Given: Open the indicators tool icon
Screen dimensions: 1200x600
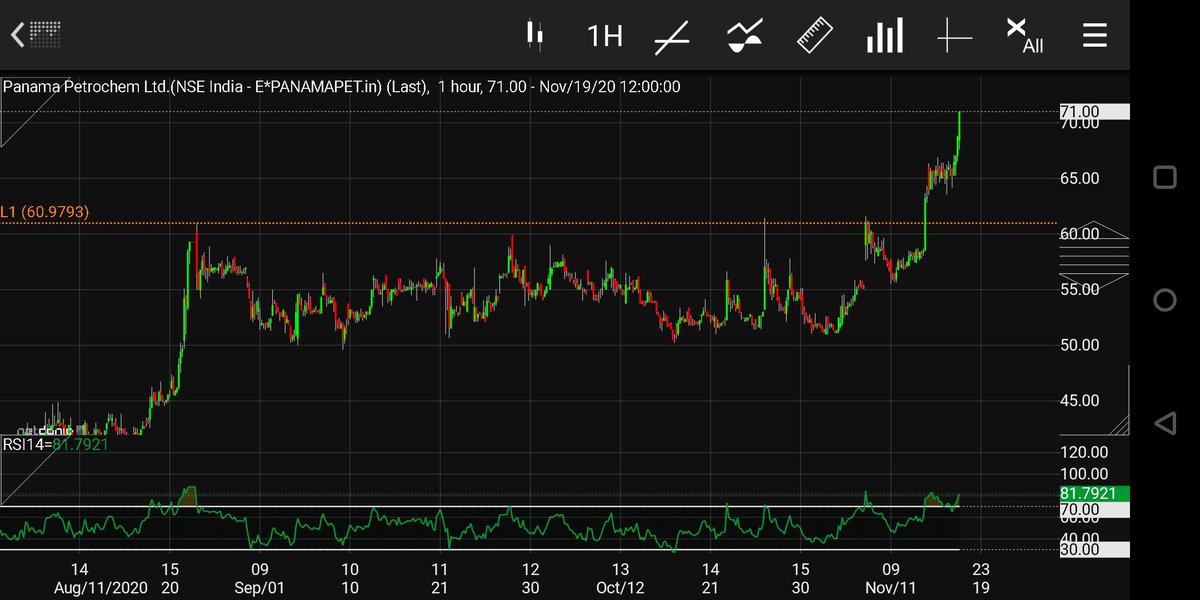Looking at the screenshot, I should pyautogui.click(x=744, y=35).
